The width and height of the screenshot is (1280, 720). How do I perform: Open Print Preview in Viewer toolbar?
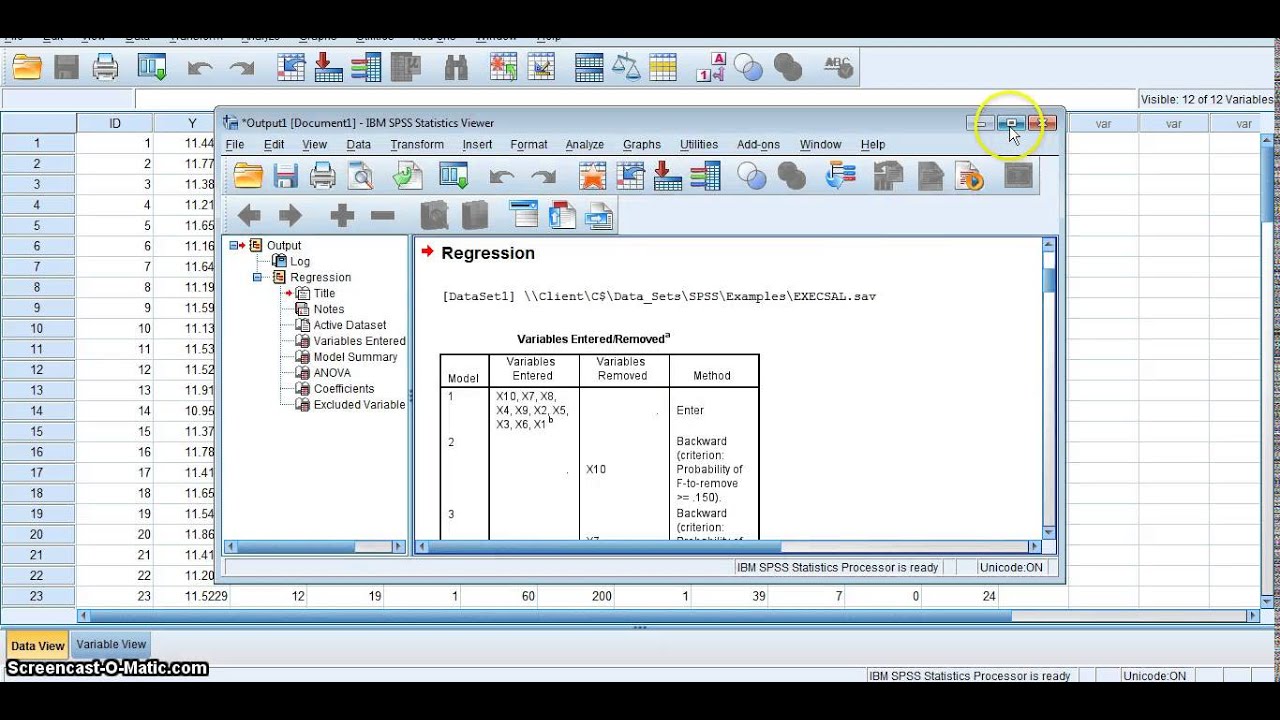pyautogui.click(x=360, y=176)
